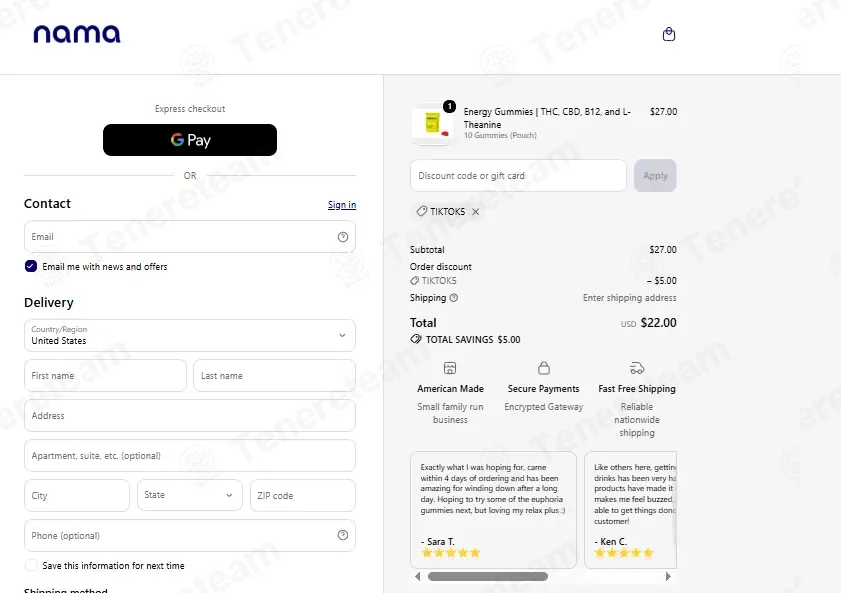
Task: Click the Ken C. review card
Action: click(x=631, y=509)
